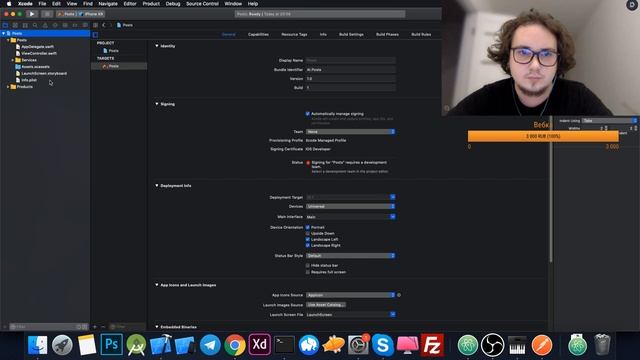This screenshot has height=360, width=640.
Task: Open the Main Interface dropdown
Action: tap(351, 217)
